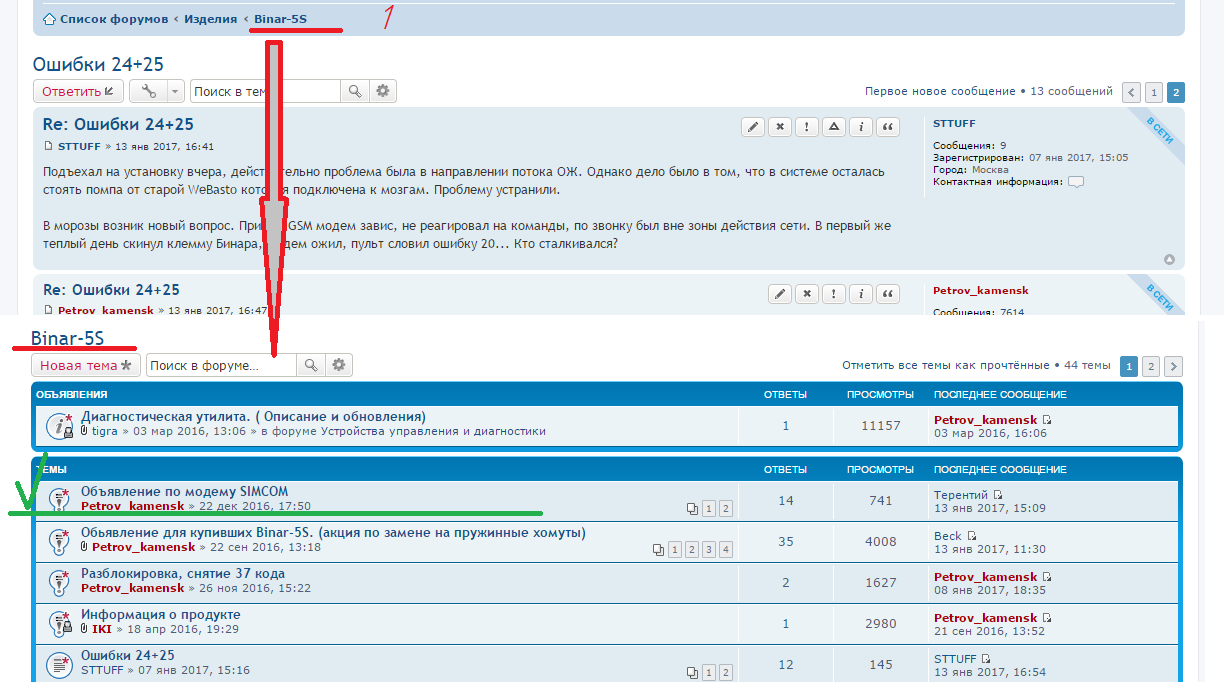The width and height of the screenshot is (1224, 682).
Task: Jump to top using the post's up-arrow icon
Action: [1169, 260]
